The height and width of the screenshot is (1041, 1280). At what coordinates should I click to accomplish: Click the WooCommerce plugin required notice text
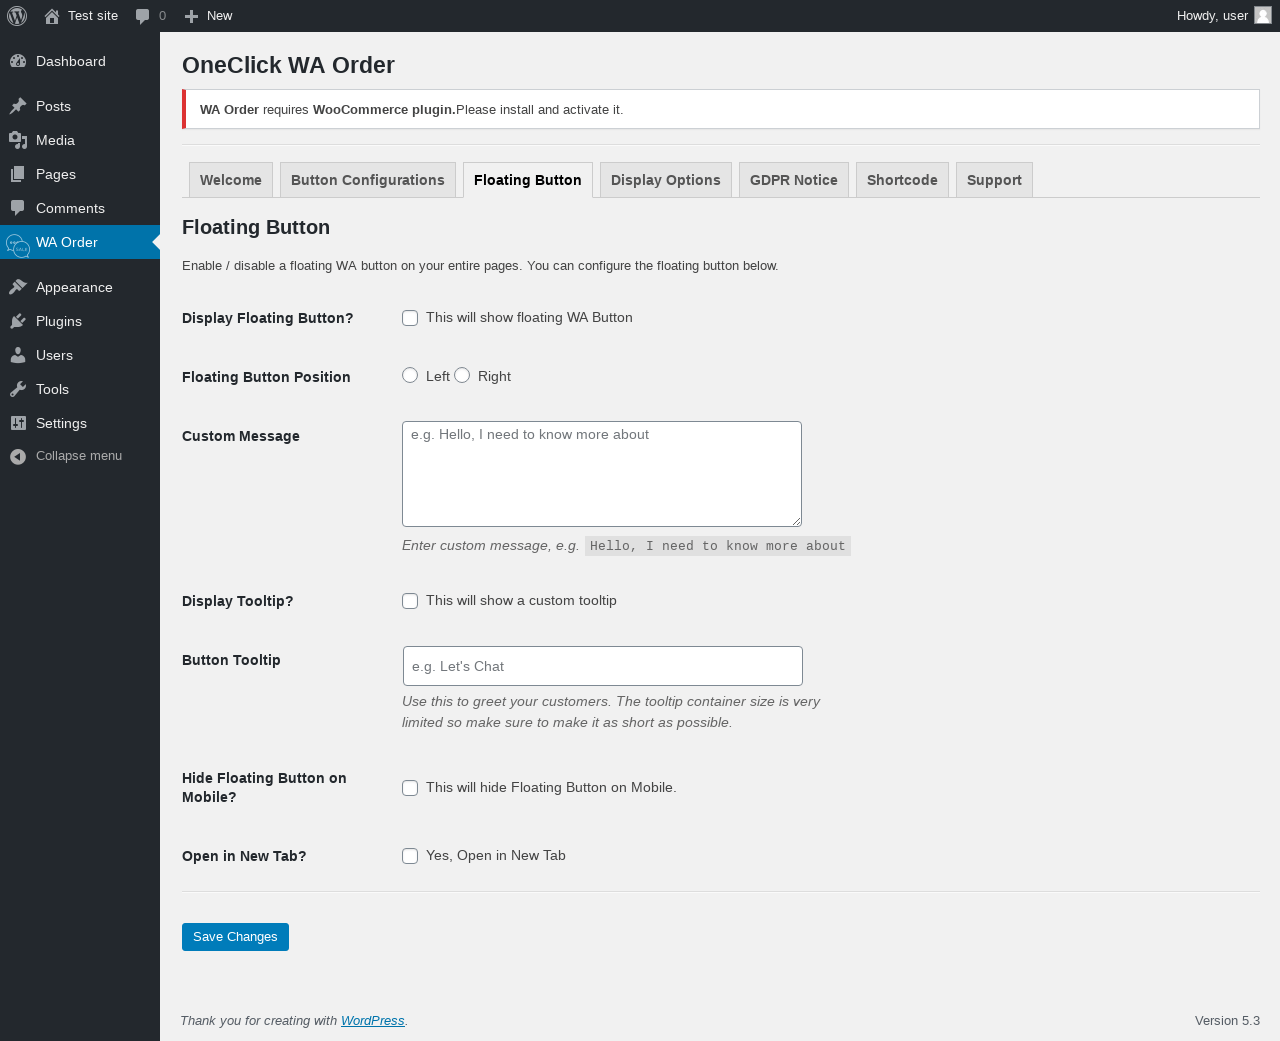pos(411,110)
